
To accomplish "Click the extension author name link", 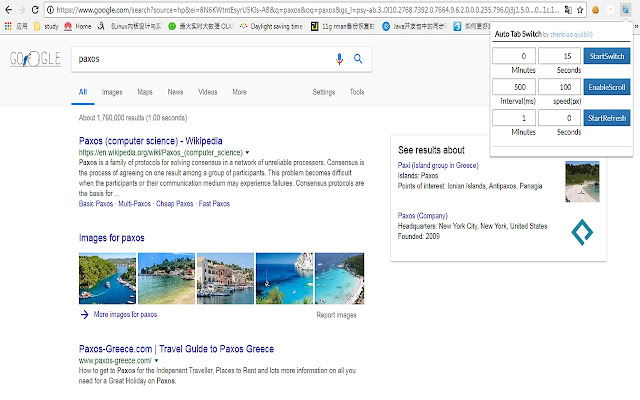I will coord(571,34).
